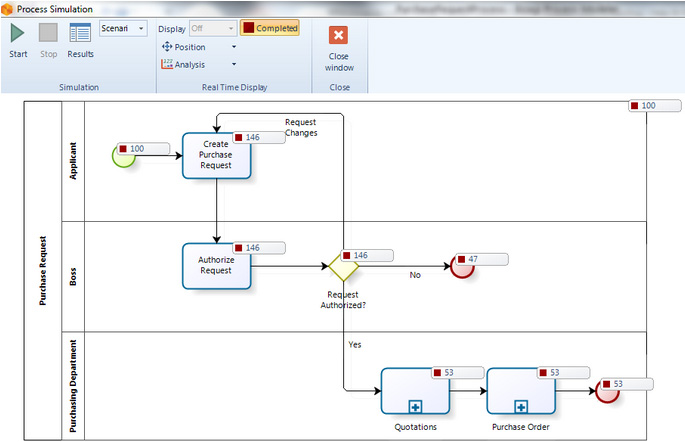685x442 pixels.
Task: Click the Request Authorized? gateway label
Action: coord(343,300)
